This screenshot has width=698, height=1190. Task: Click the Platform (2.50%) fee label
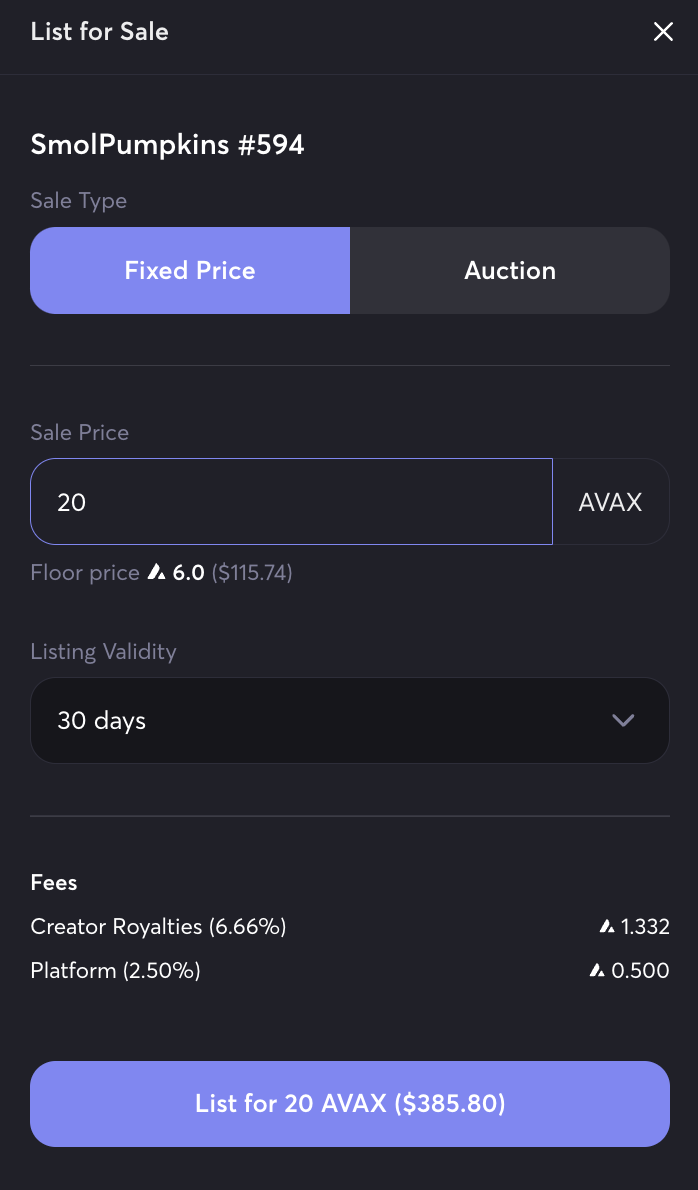(x=116, y=971)
